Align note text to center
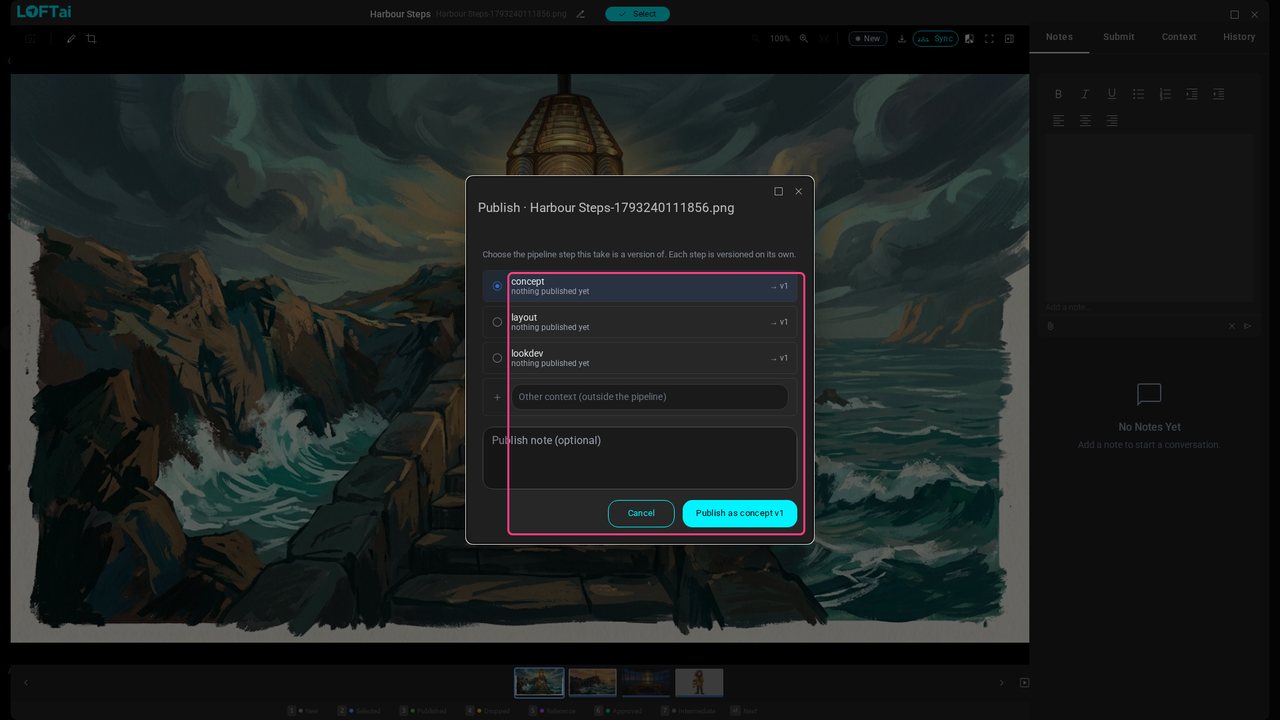Screen dimensions: 1280x720 (1085, 121)
